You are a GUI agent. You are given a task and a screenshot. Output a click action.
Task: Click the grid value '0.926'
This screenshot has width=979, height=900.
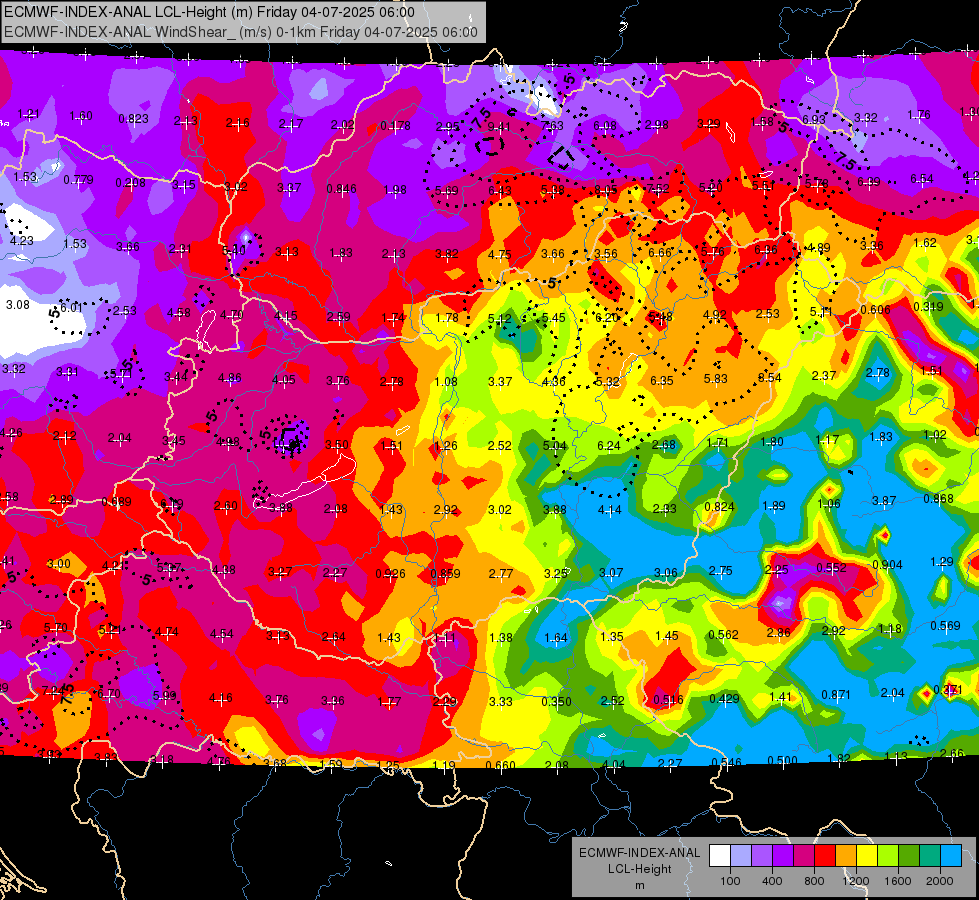(x=390, y=573)
